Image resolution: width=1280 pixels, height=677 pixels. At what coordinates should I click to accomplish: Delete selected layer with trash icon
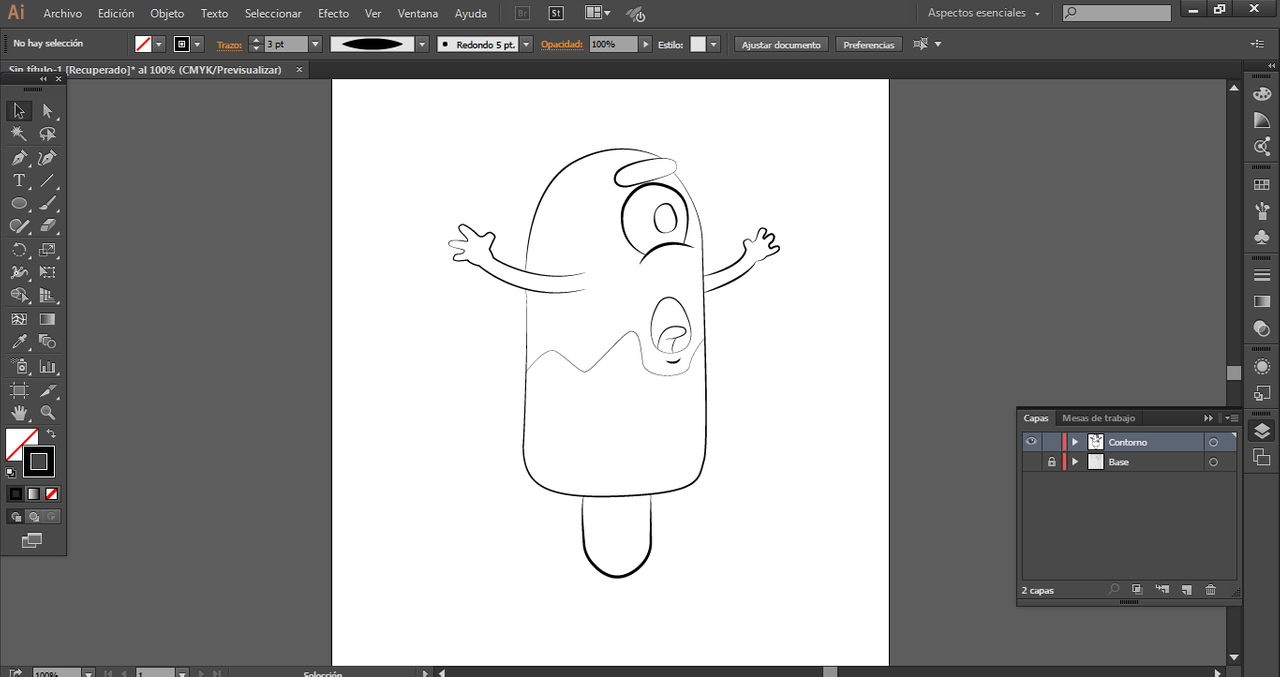click(x=1210, y=590)
